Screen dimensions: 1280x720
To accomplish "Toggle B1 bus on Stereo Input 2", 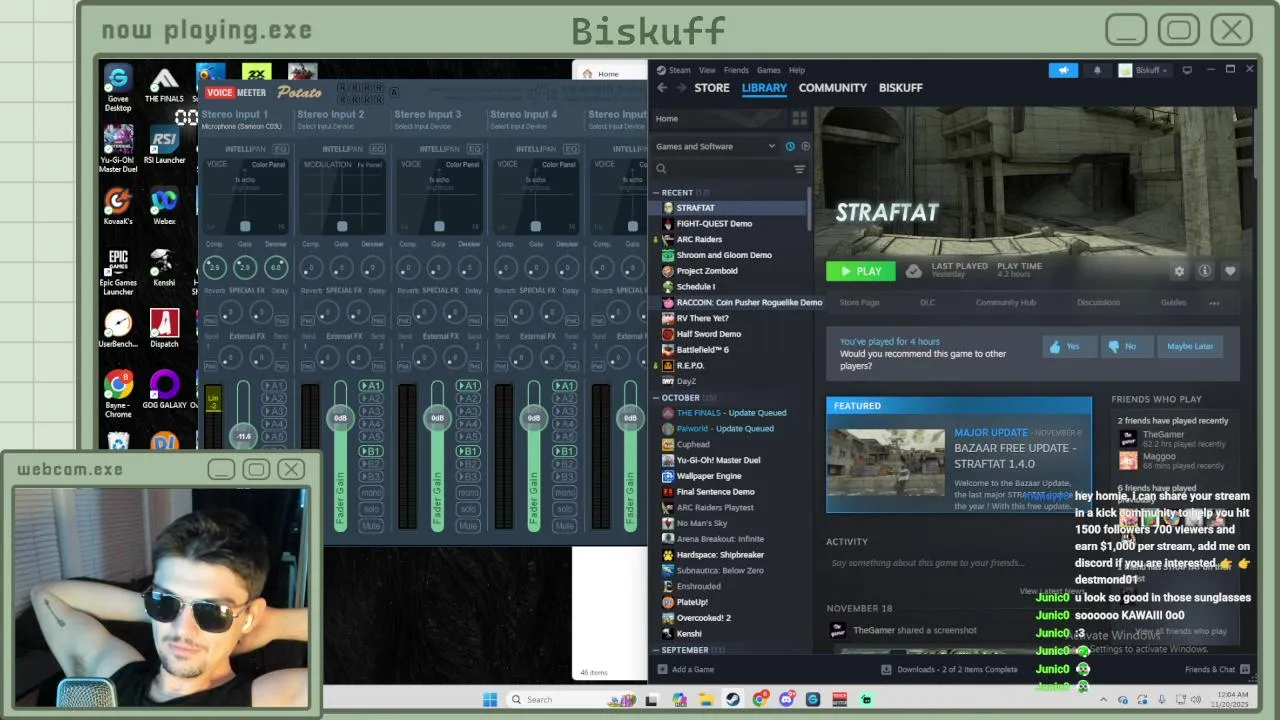I will click(x=371, y=451).
